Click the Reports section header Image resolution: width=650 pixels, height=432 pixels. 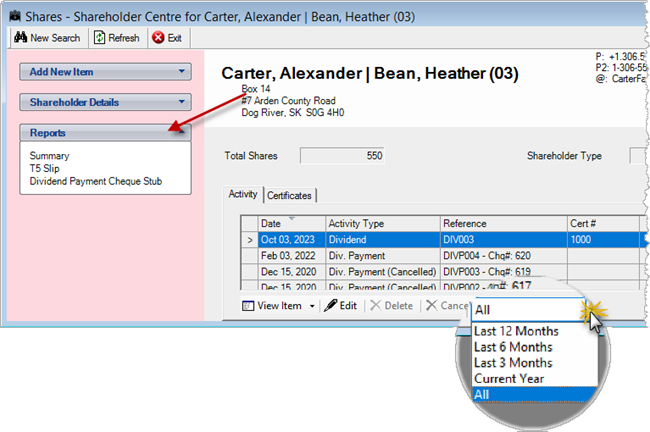point(105,133)
